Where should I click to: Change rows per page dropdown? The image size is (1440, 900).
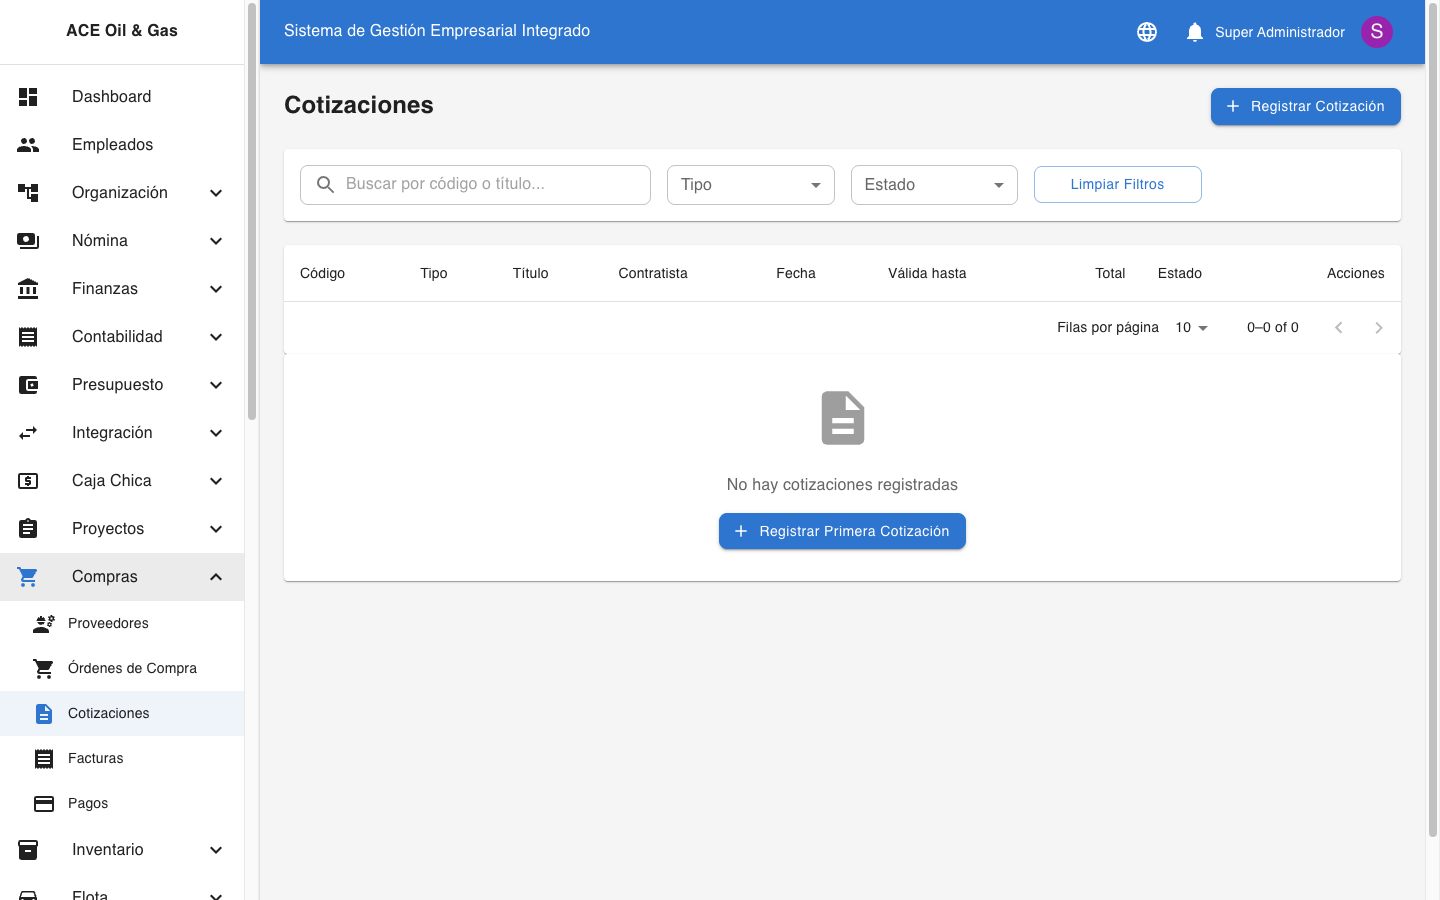[x=1192, y=328]
